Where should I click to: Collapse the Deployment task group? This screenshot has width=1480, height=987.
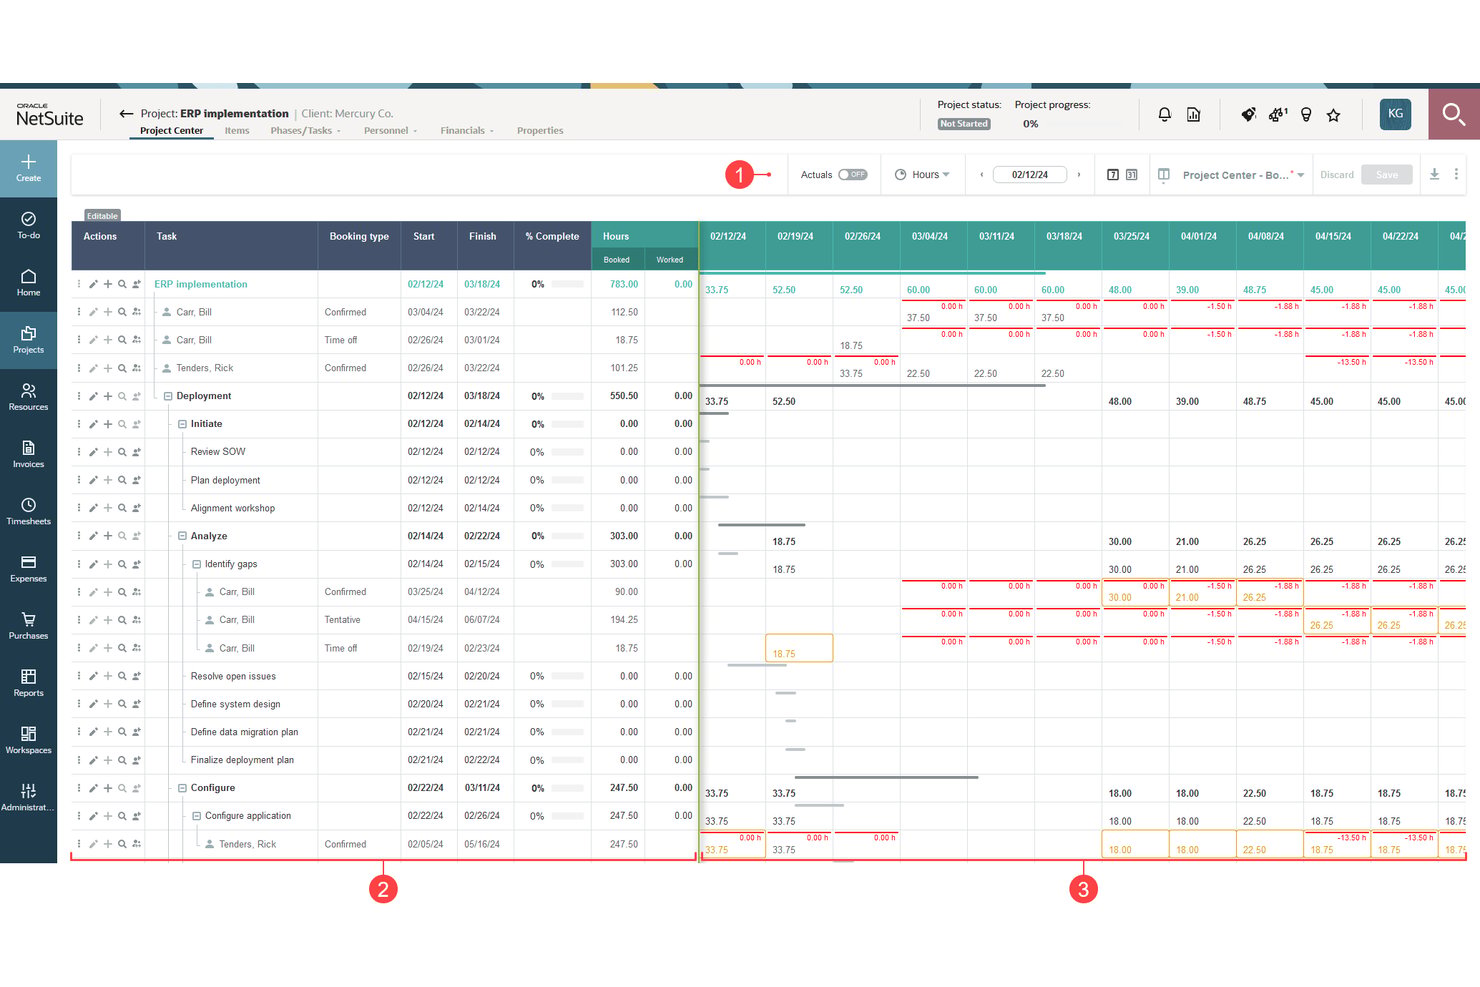(x=168, y=396)
